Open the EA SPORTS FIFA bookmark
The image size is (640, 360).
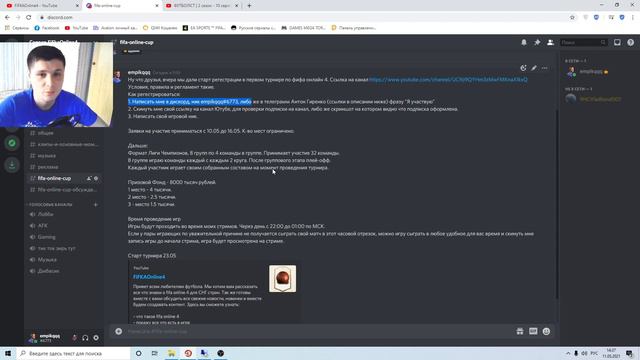[204, 28]
